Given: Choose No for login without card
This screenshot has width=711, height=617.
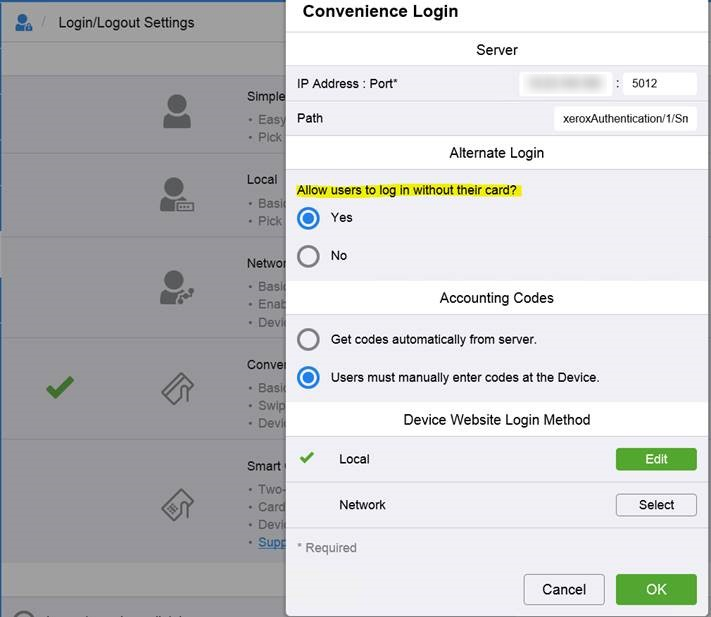Looking at the screenshot, I should 309,256.
